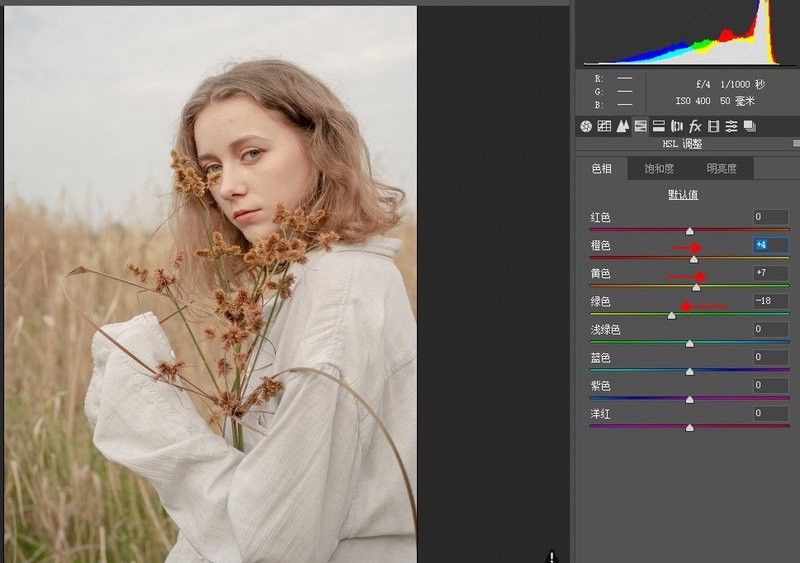Click the 绿色 slider label
This screenshot has height=563, width=800.
[x=601, y=302]
